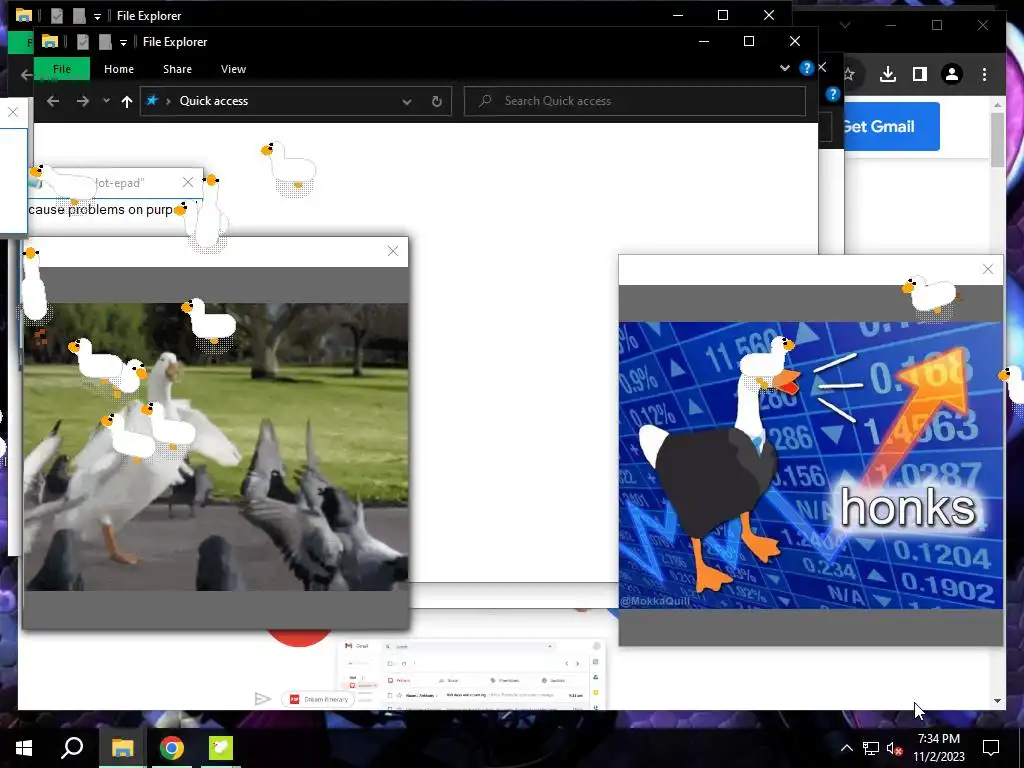1024x768 pixels.
Task: Open Windows taskbar search
Action: coord(72,748)
